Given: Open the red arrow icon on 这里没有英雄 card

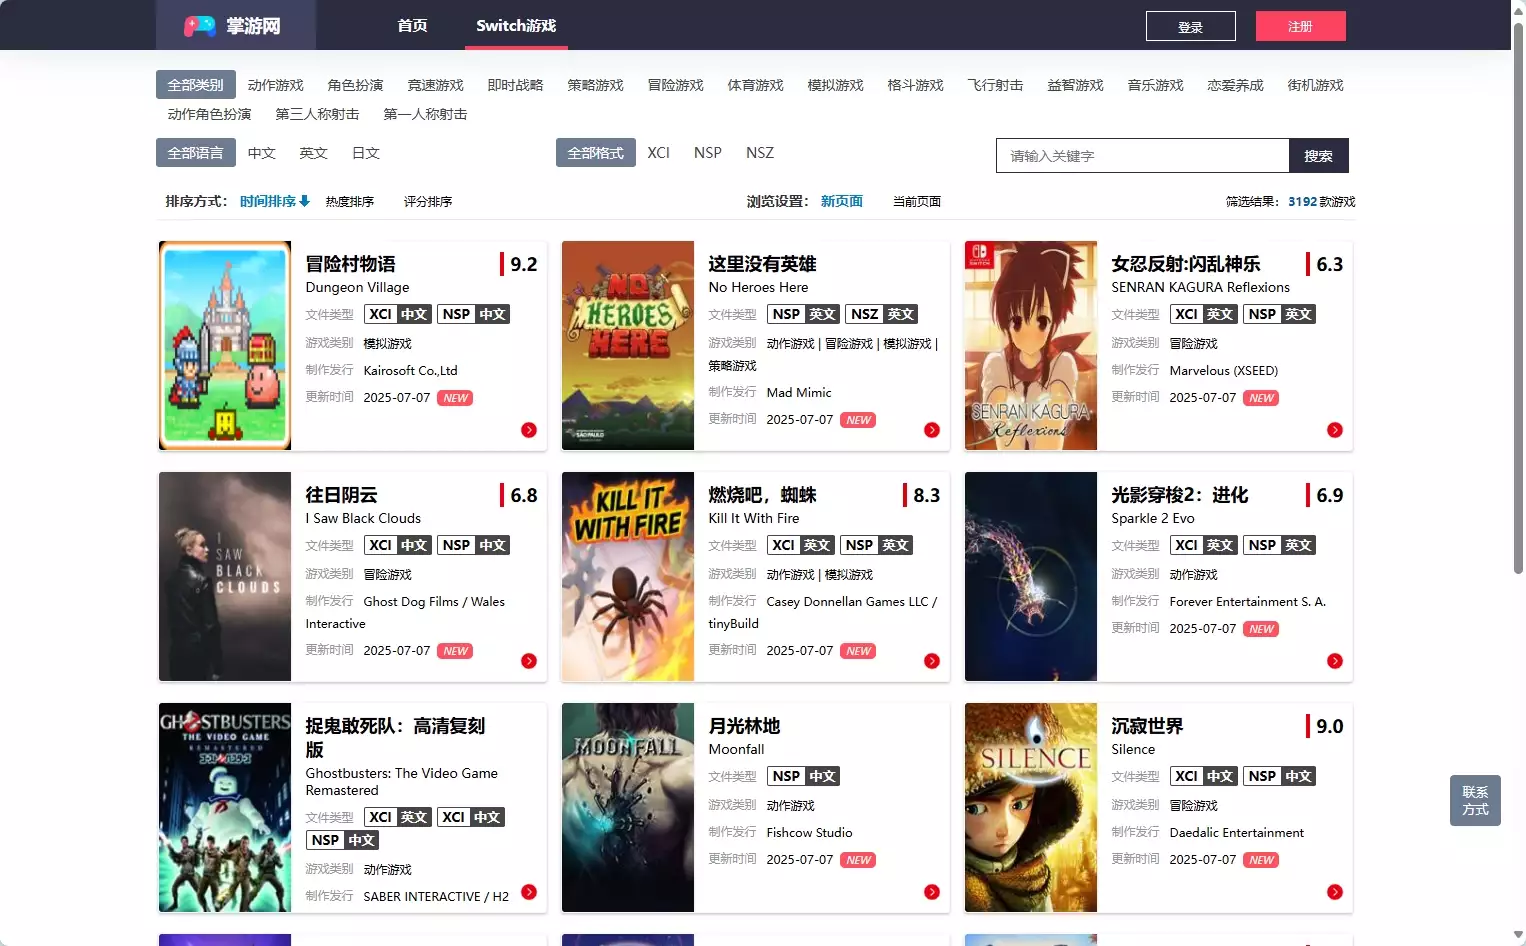Looking at the screenshot, I should pyautogui.click(x=932, y=430).
